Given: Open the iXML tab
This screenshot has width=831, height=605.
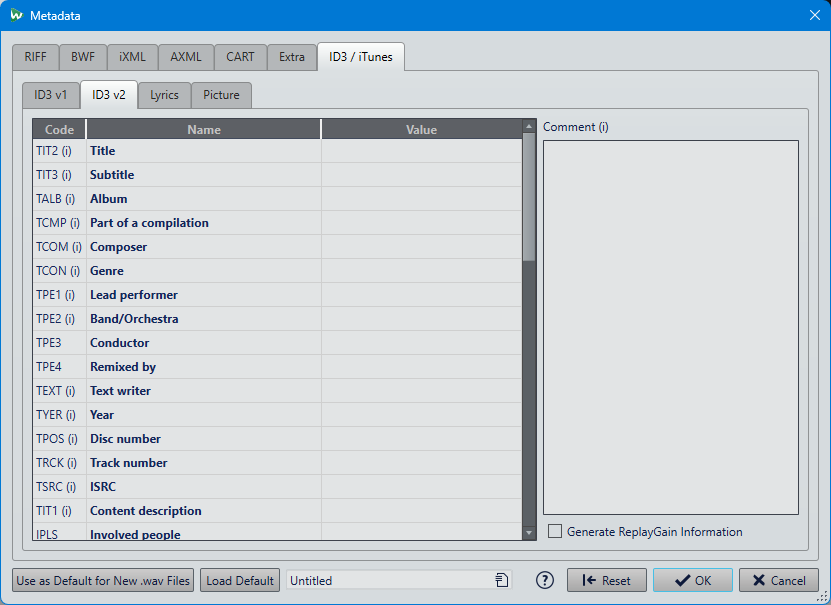Looking at the screenshot, I should tap(132, 57).
